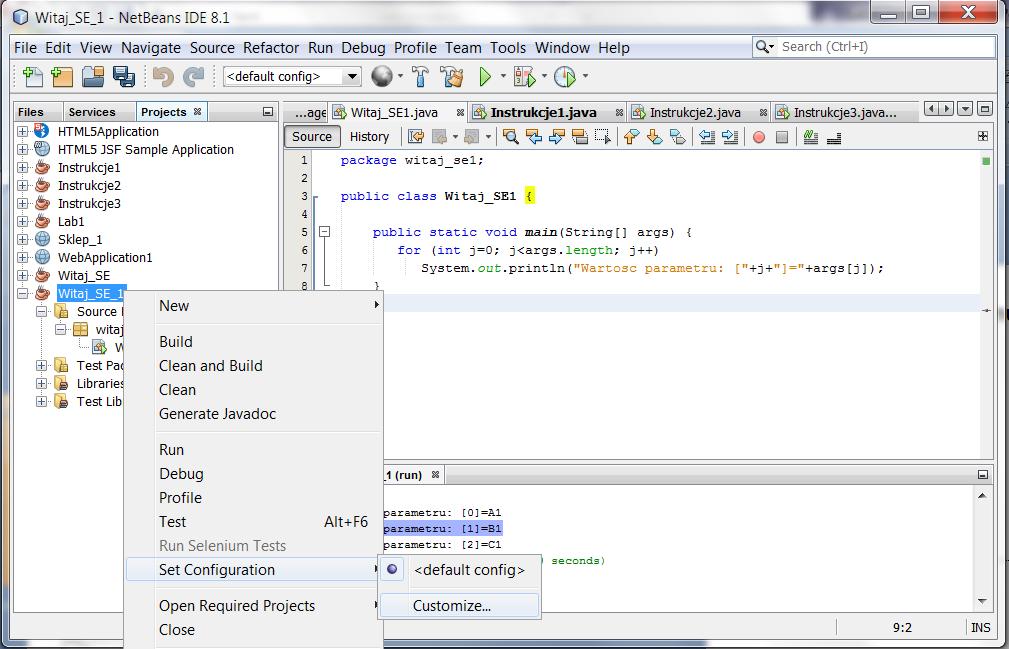1009x649 pixels.
Task: Click the globe browser icon in toolbar
Action: pyautogui.click(x=382, y=77)
